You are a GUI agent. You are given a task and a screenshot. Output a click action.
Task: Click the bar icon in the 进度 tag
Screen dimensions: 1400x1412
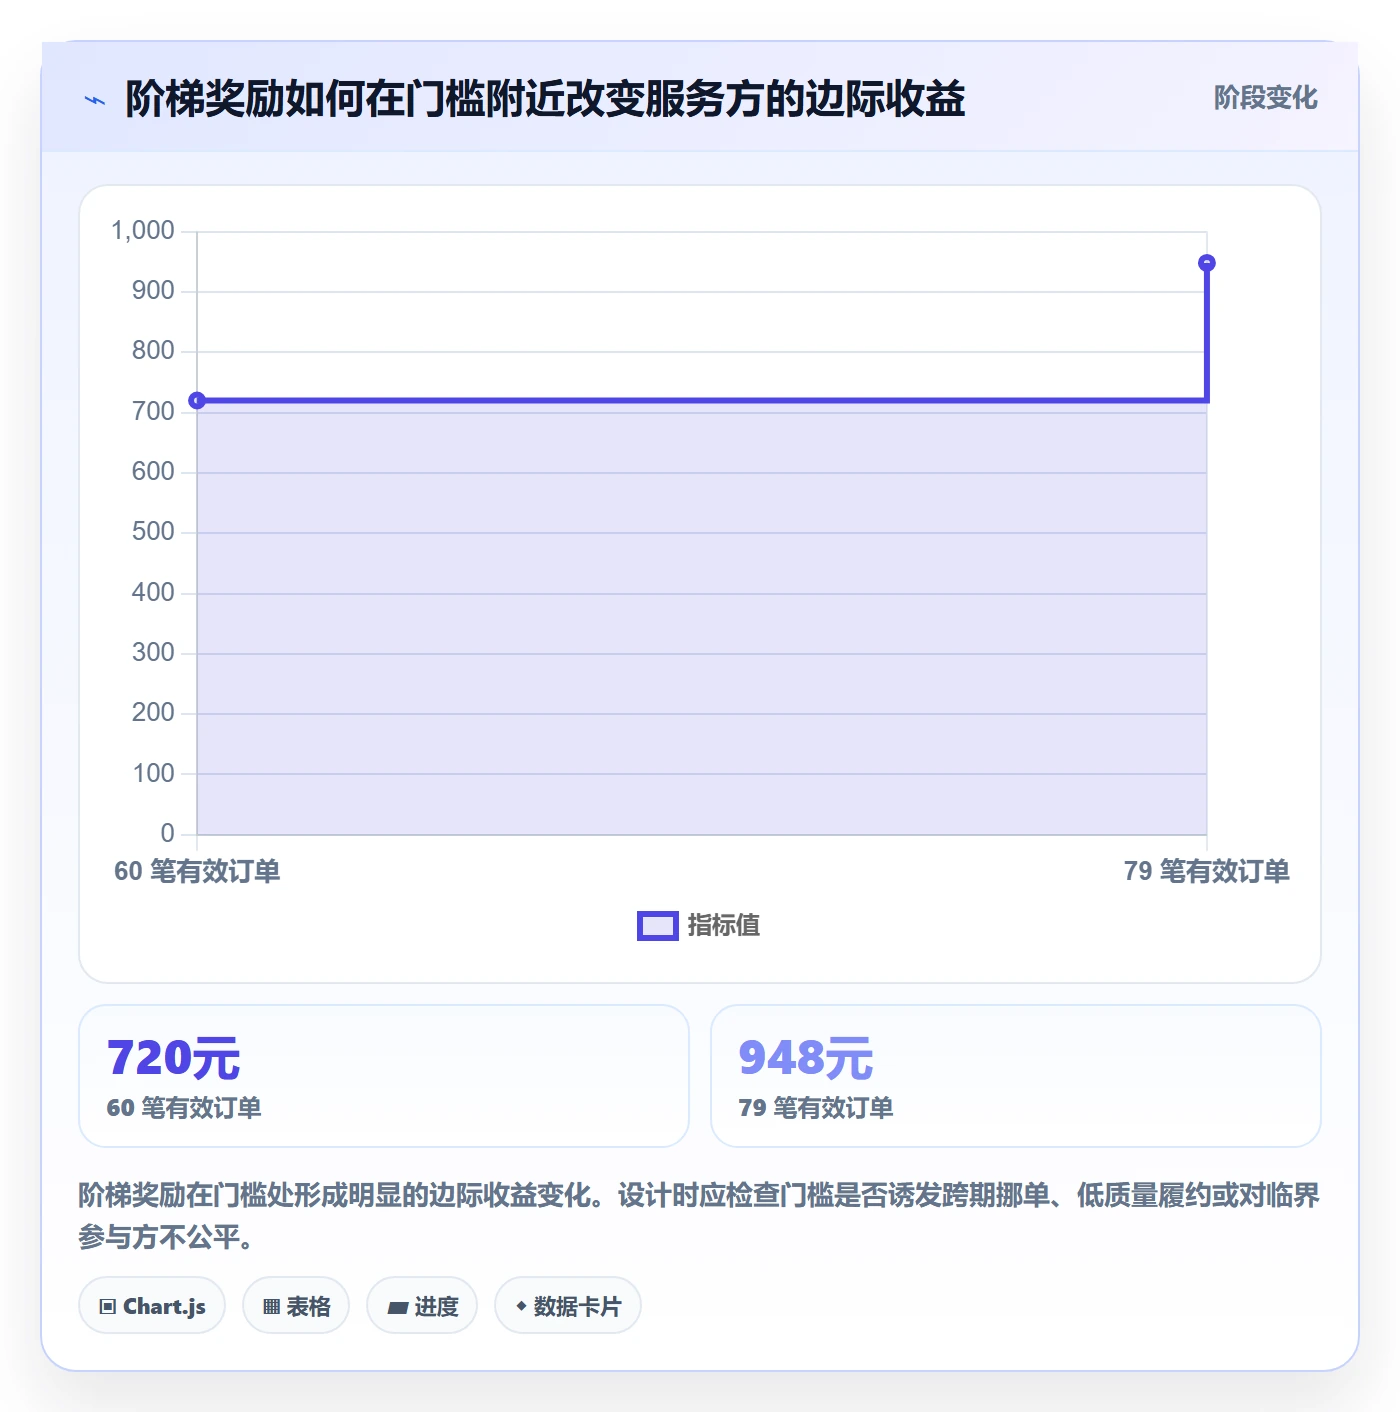(x=397, y=1307)
